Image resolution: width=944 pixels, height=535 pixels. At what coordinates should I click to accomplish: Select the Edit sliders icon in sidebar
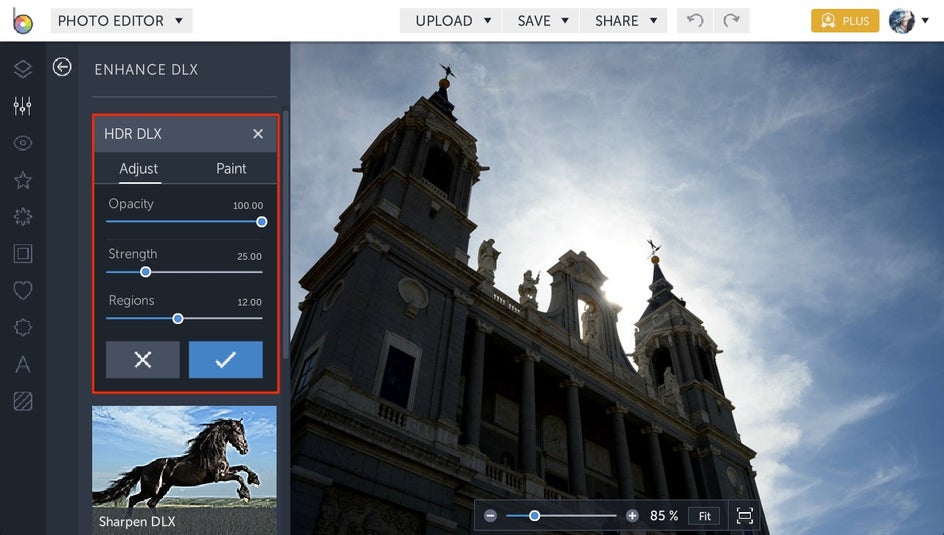tap(23, 106)
